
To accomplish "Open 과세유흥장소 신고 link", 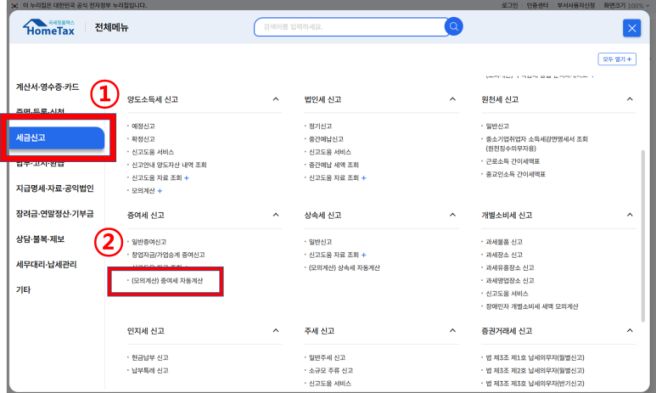I will (x=510, y=268).
